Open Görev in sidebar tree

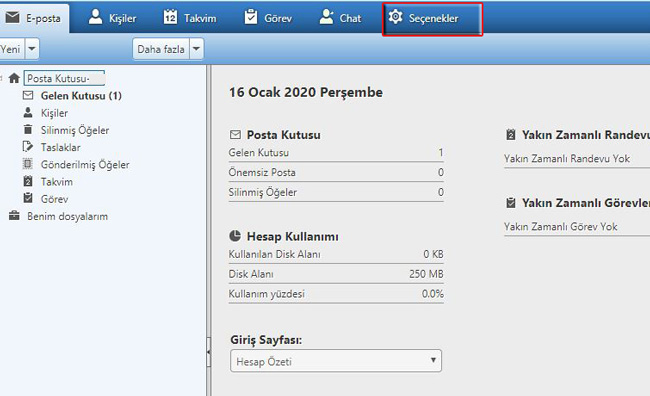[54, 199]
